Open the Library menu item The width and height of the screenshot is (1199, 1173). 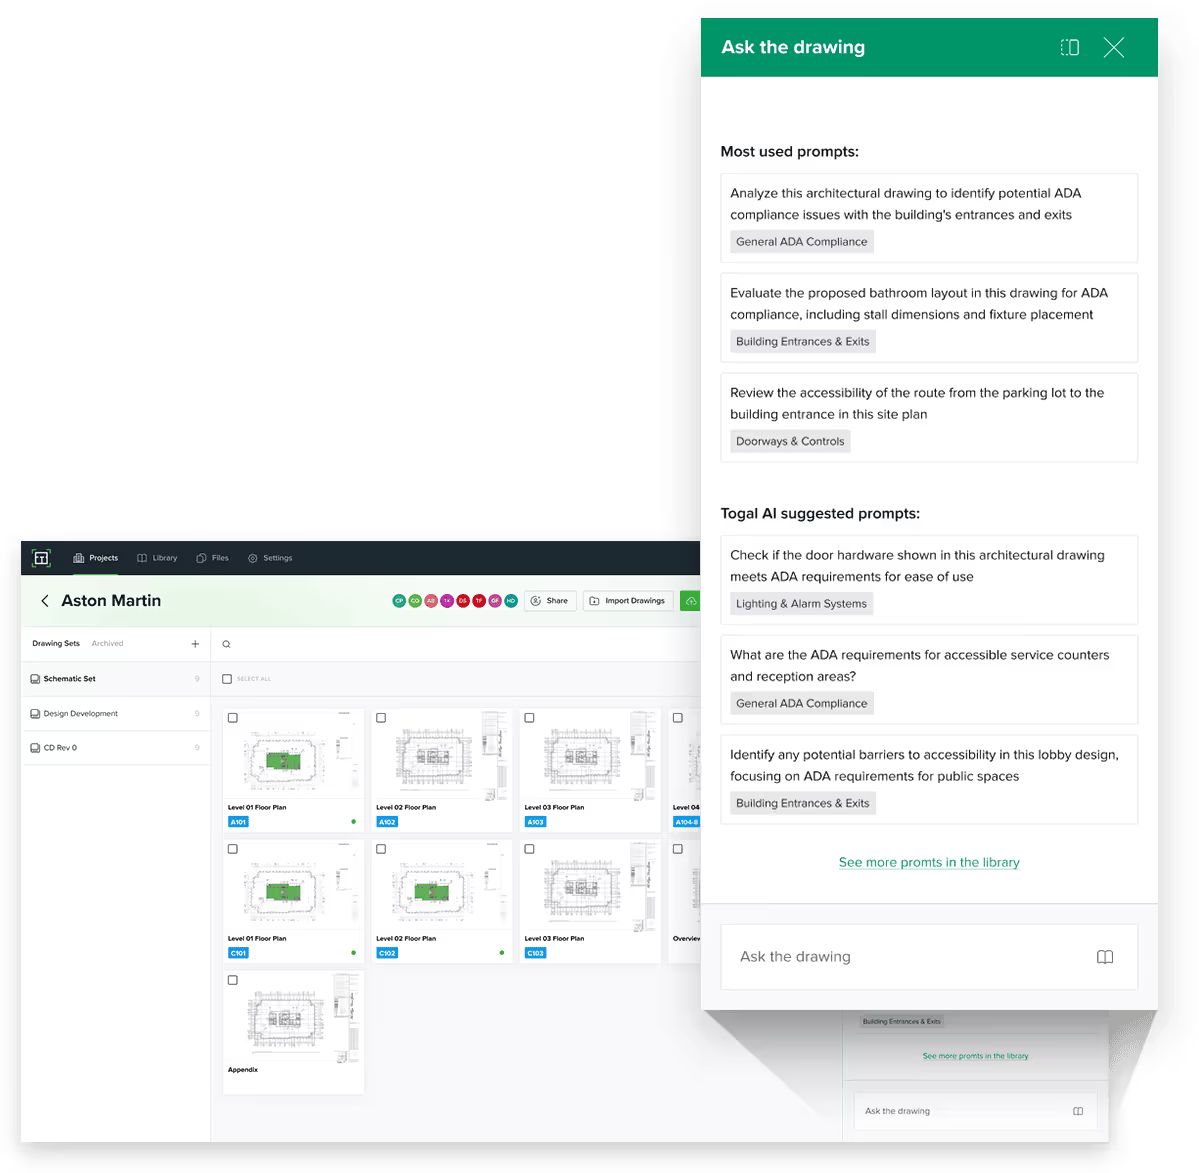[157, 558]
